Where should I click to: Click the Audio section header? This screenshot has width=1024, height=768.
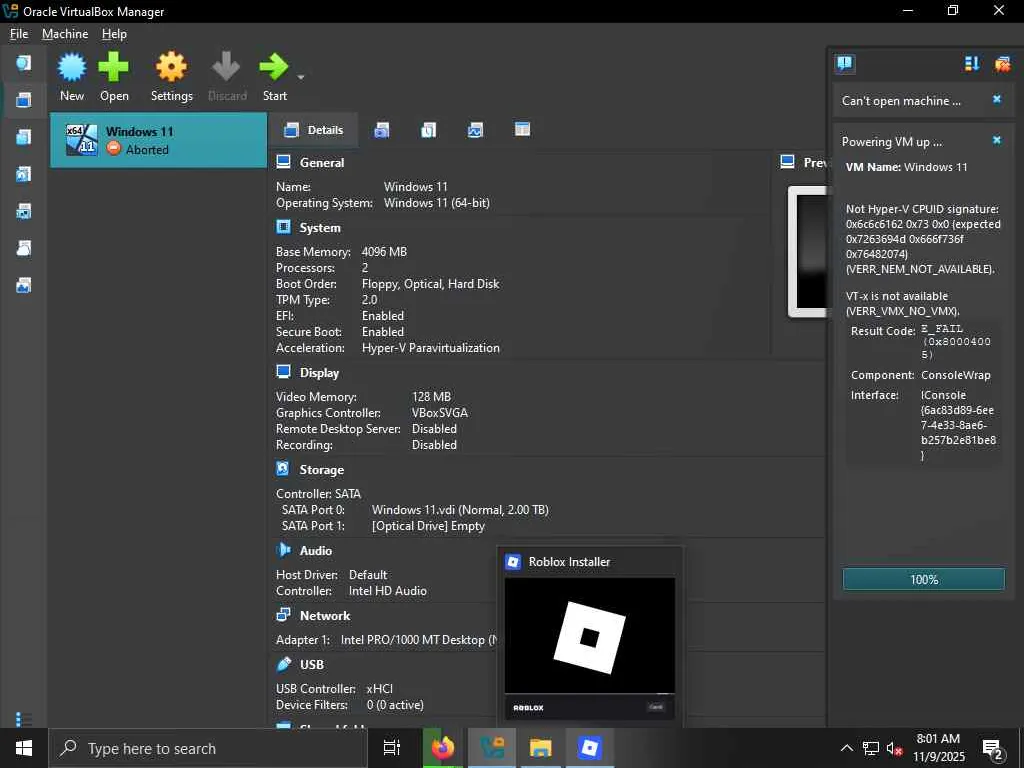point(315,551)
